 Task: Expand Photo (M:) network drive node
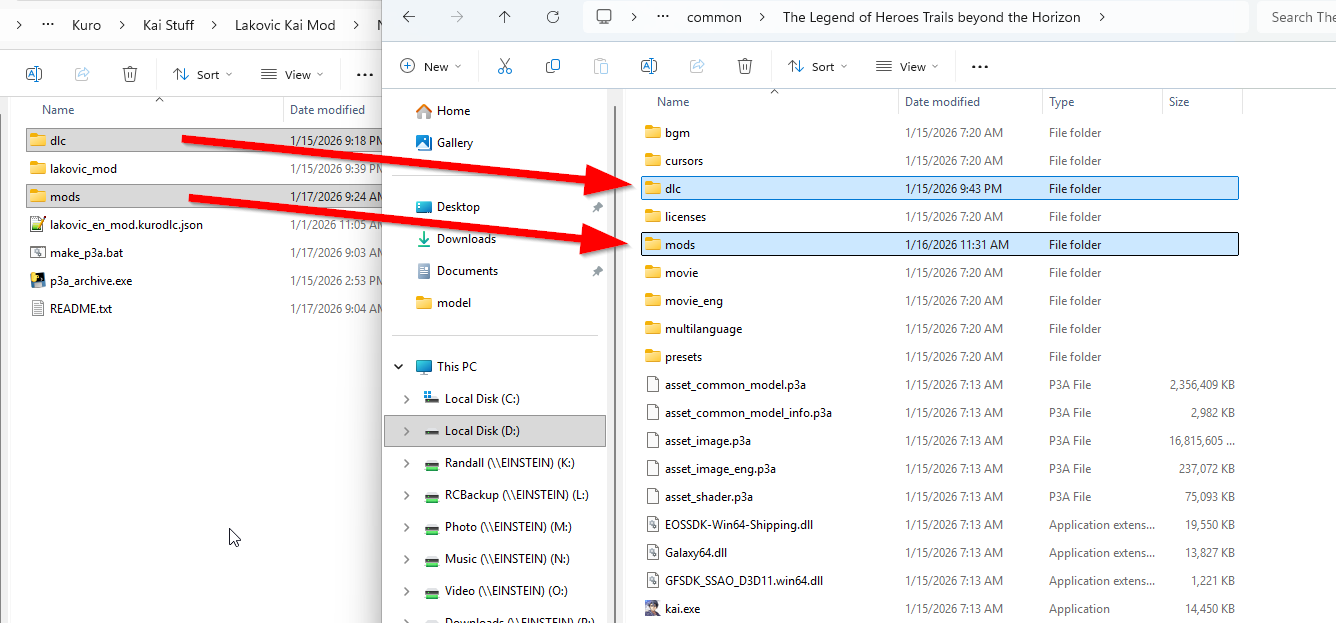[406, 527]
